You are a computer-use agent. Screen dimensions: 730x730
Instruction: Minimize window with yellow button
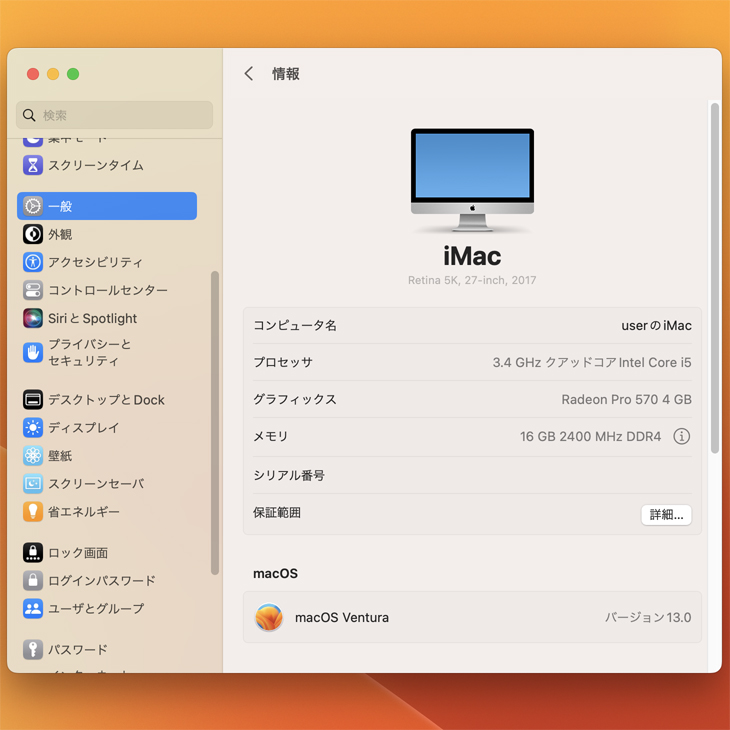53,74
